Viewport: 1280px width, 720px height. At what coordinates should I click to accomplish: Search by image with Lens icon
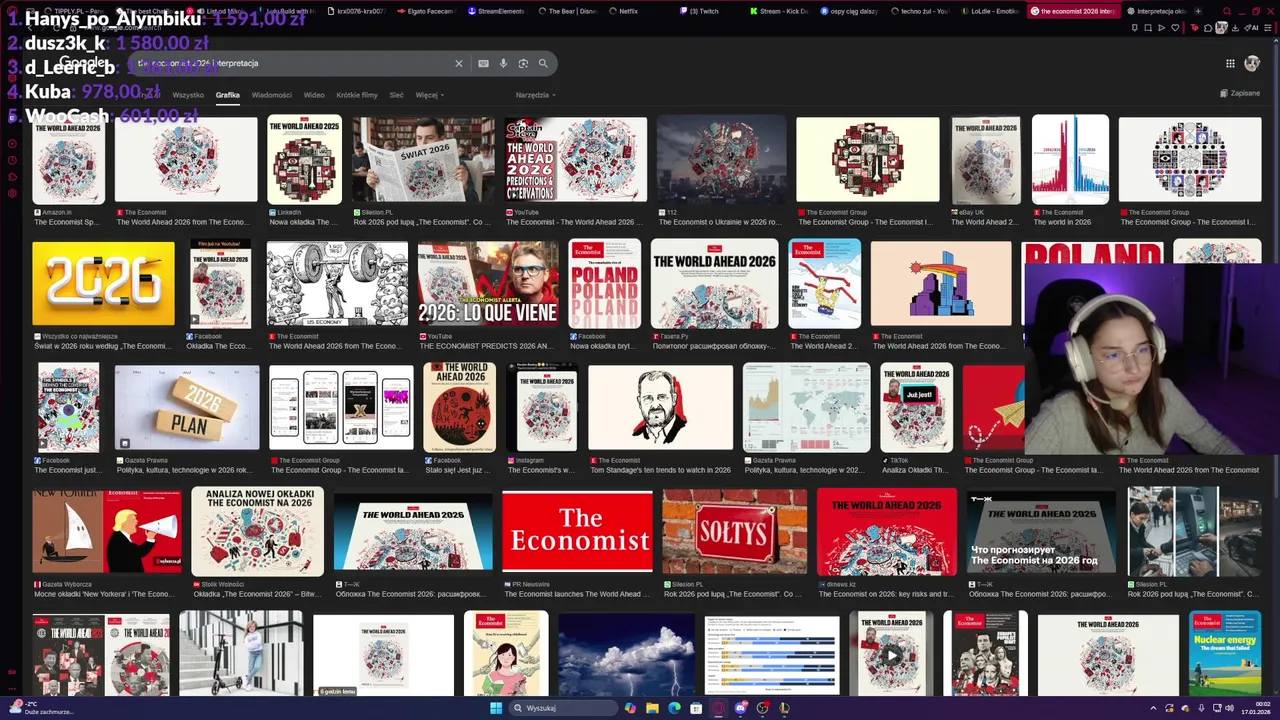click(523, 63)
